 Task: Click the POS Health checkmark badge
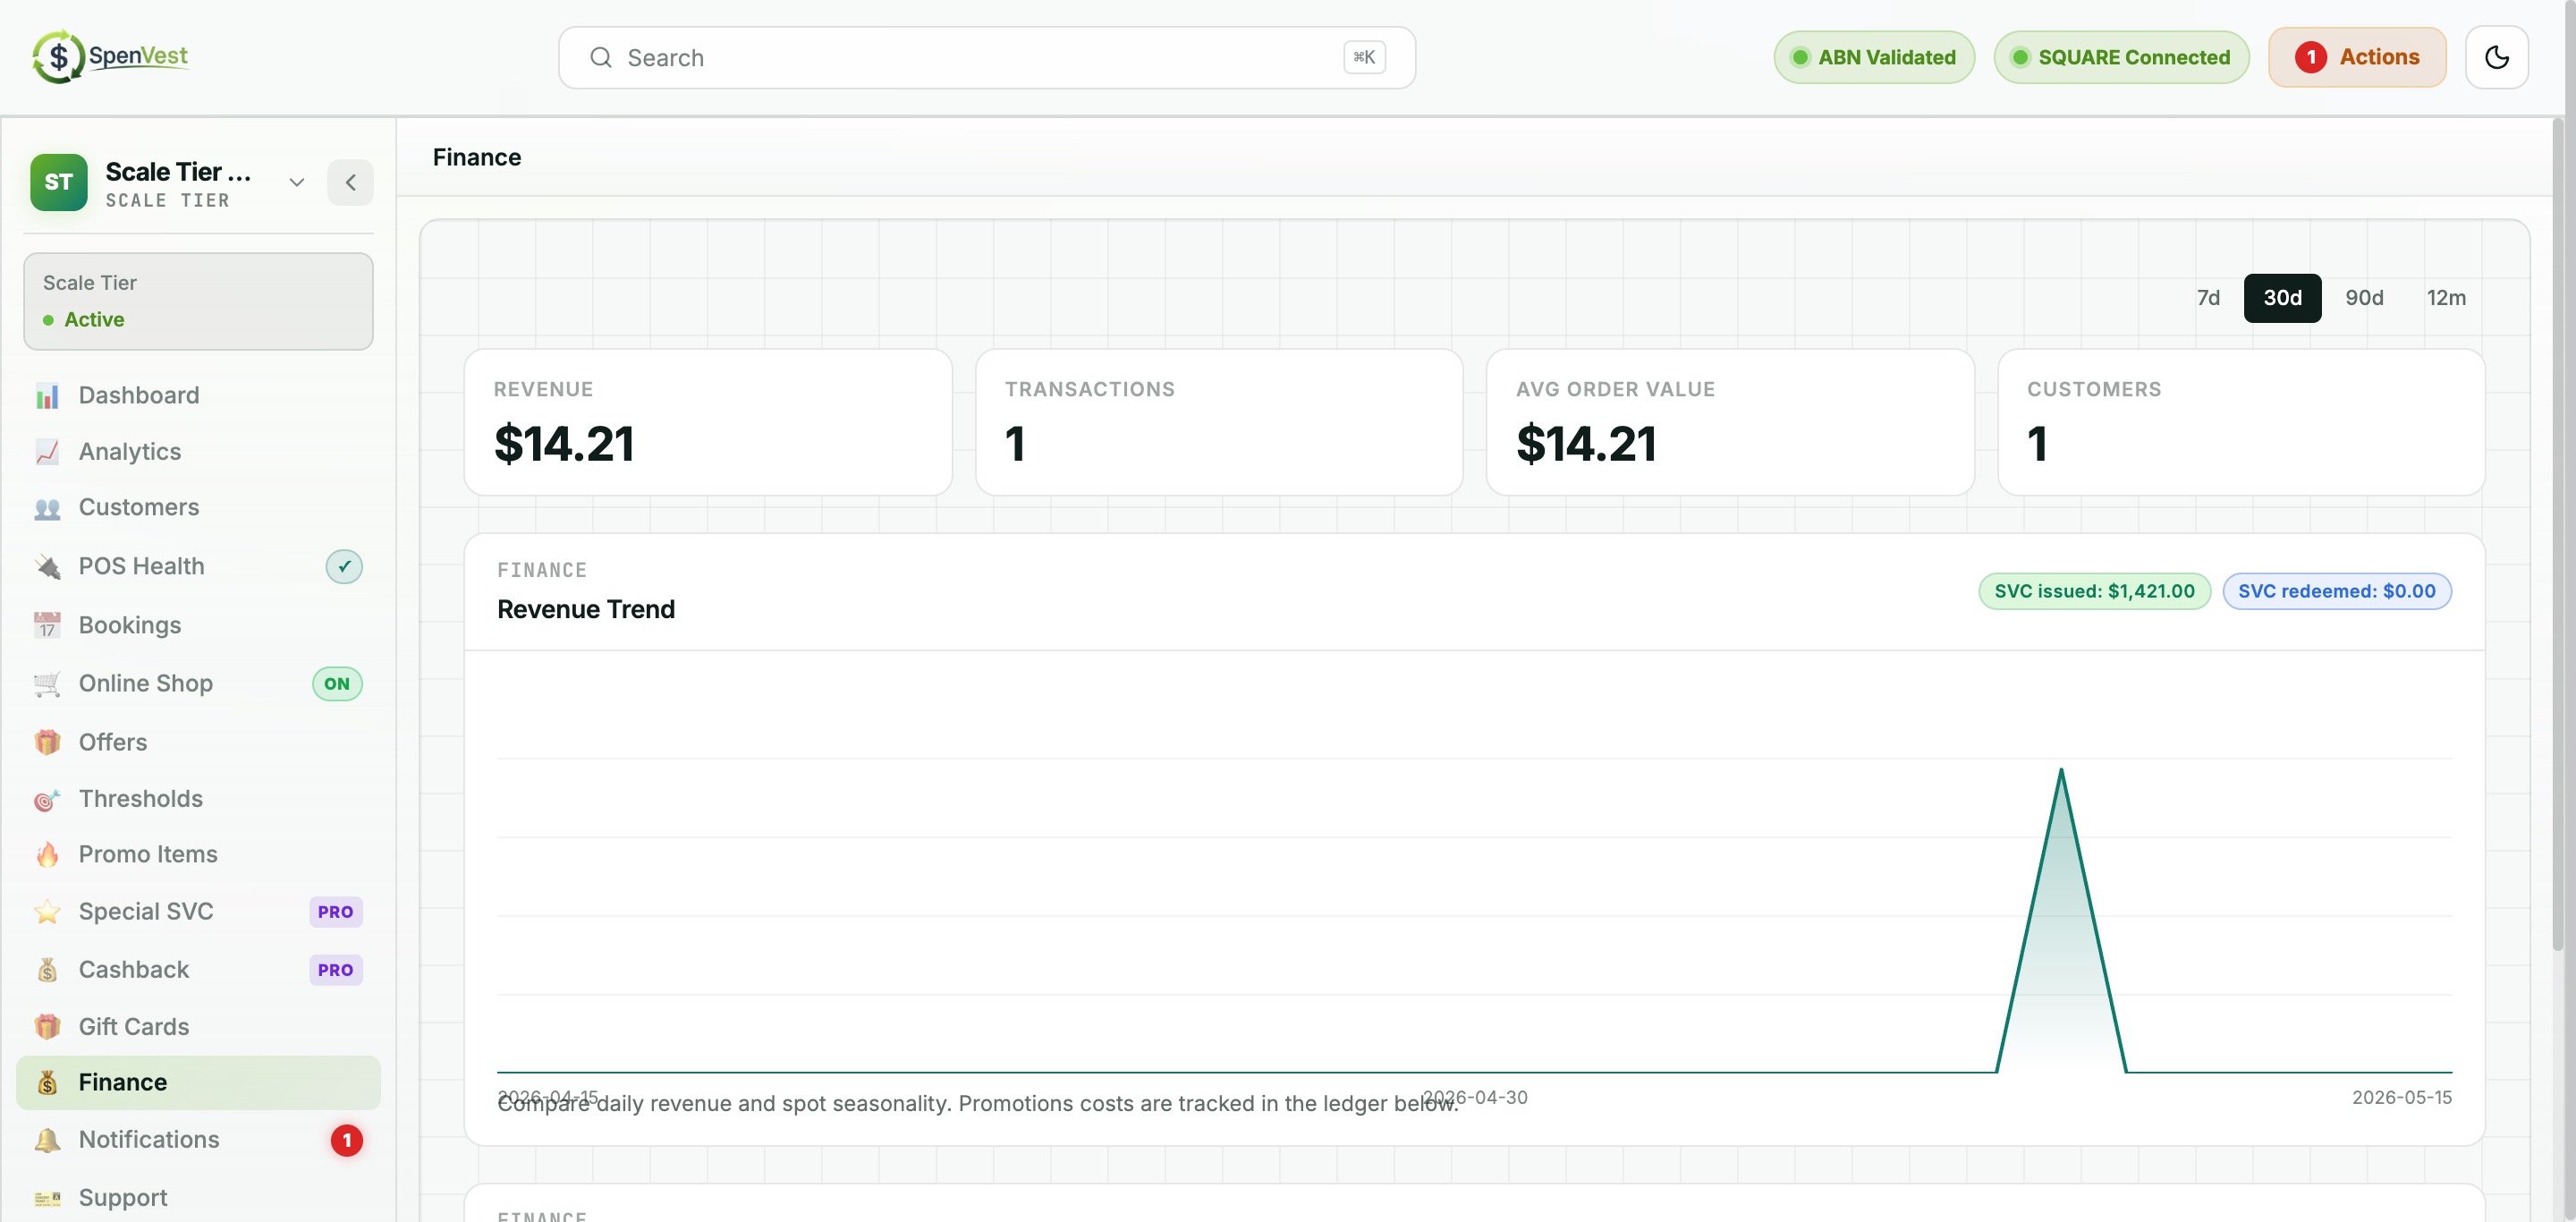pyautogui.click(x=344, y=567)
